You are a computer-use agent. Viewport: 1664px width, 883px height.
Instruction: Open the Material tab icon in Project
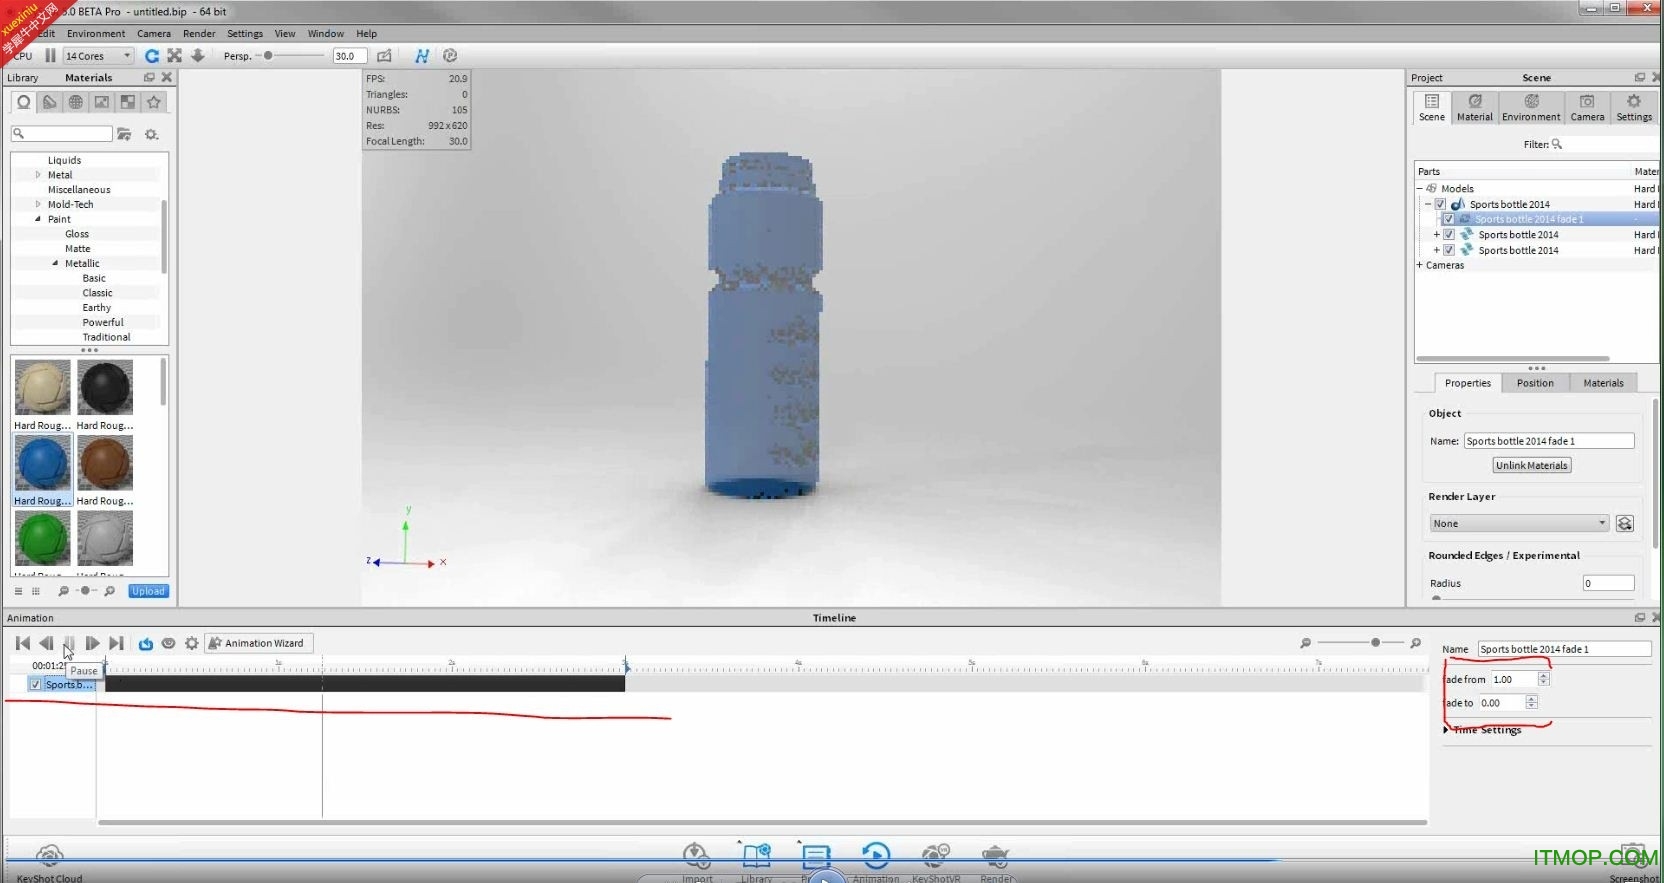pos(1474,107)
